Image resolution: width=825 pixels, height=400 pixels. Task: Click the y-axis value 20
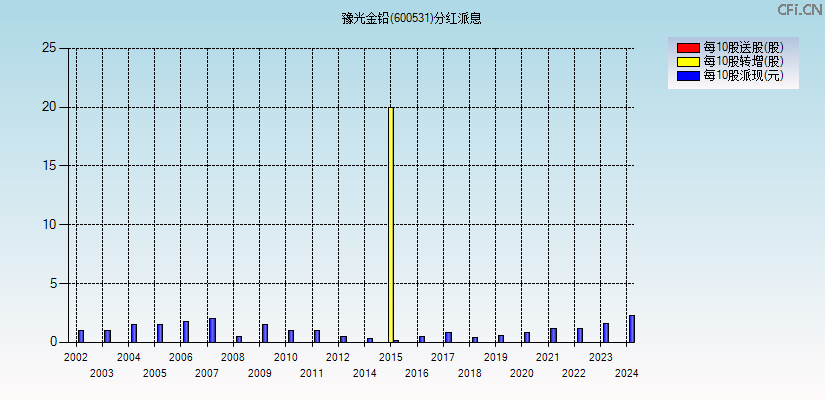pyautogui.click(x=49, y=107)
